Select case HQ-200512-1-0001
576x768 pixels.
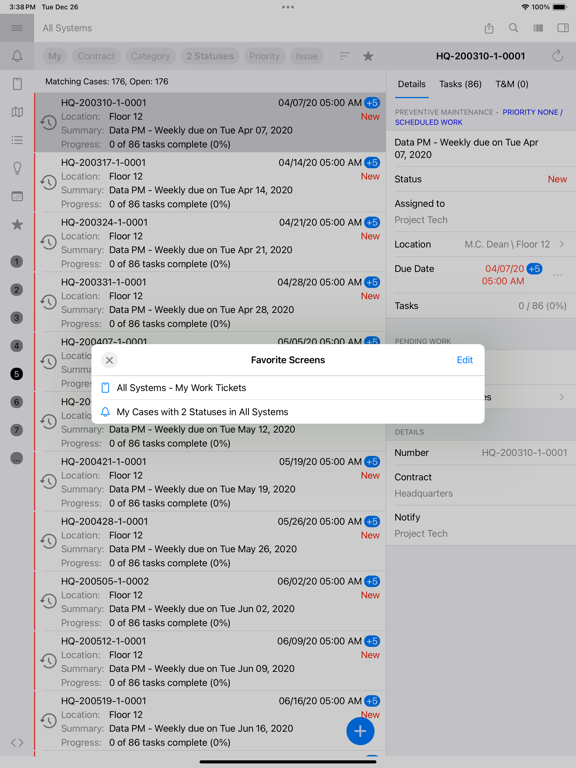pyautogui.click(x=210, y=661)
